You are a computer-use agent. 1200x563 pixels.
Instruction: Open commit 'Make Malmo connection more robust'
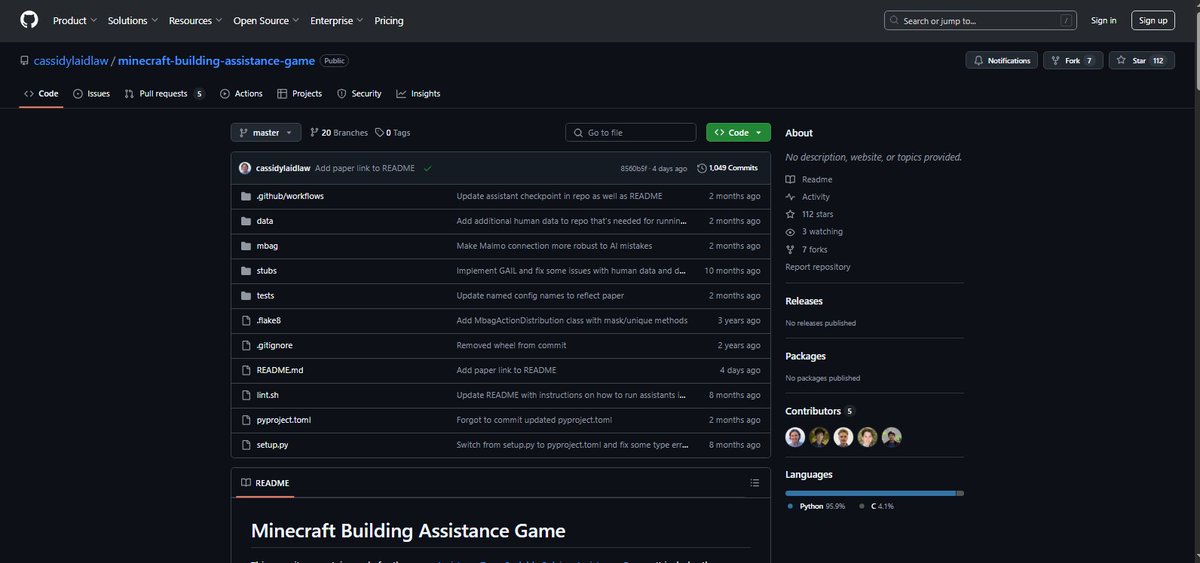pos(555,246)
